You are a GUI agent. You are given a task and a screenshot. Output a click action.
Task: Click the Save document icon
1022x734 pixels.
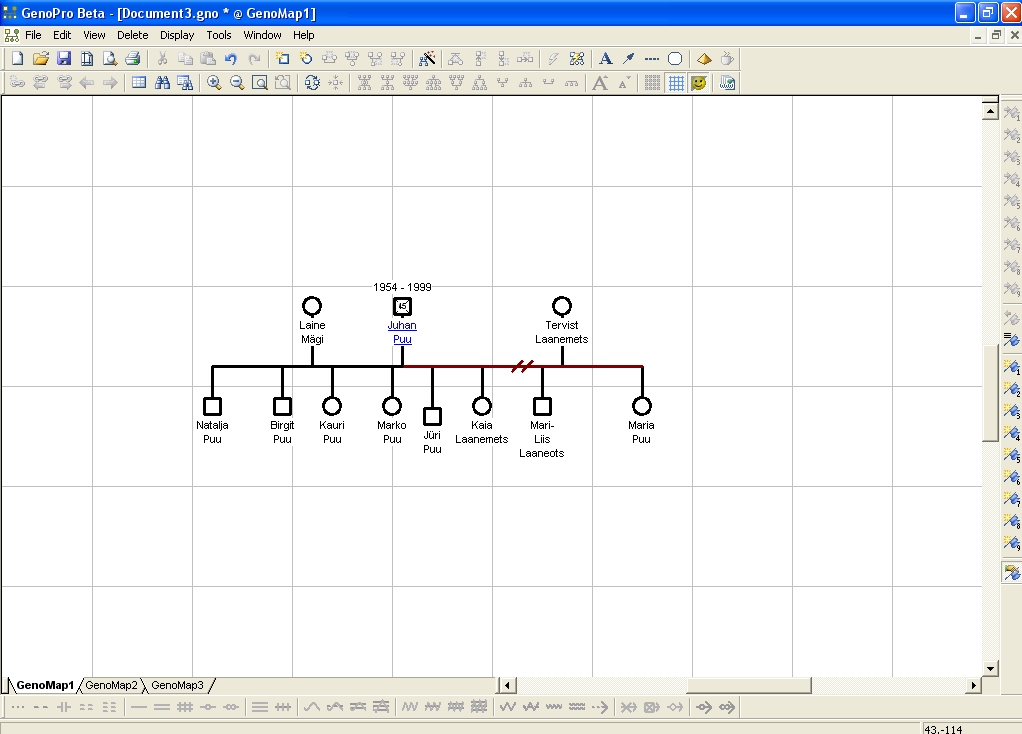point(63,59)
